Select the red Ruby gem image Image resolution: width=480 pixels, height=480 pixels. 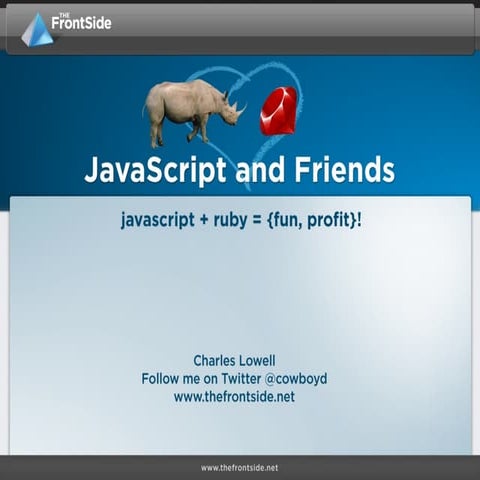coord(278,111)
